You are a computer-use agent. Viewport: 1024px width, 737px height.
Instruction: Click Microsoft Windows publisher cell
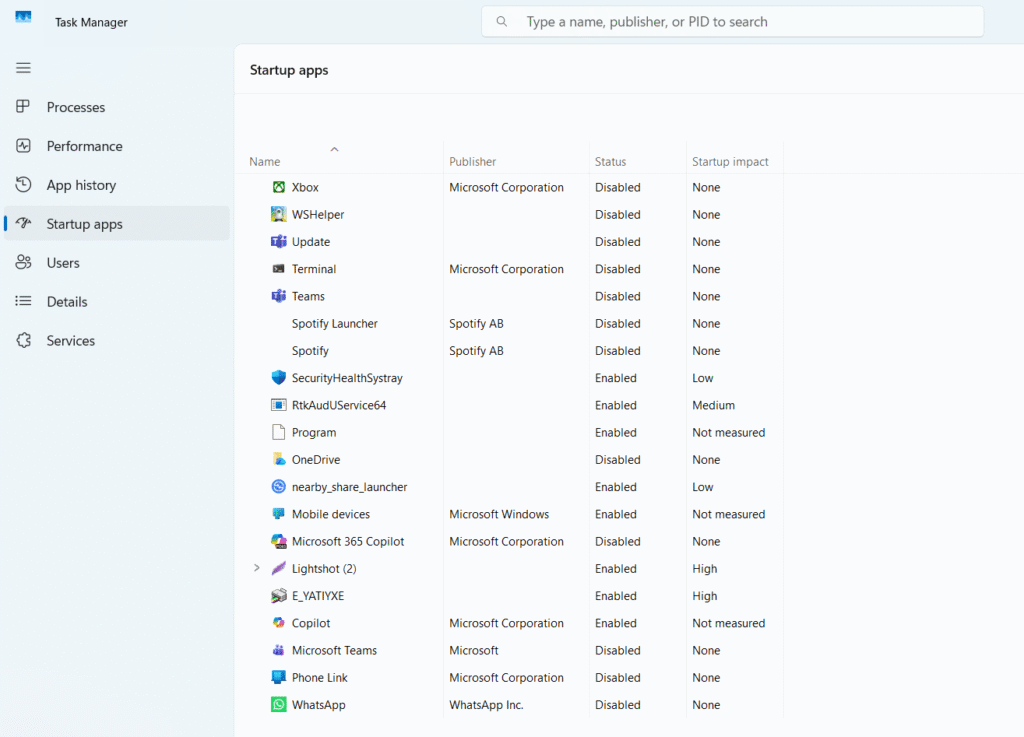(x=499, y=514)
